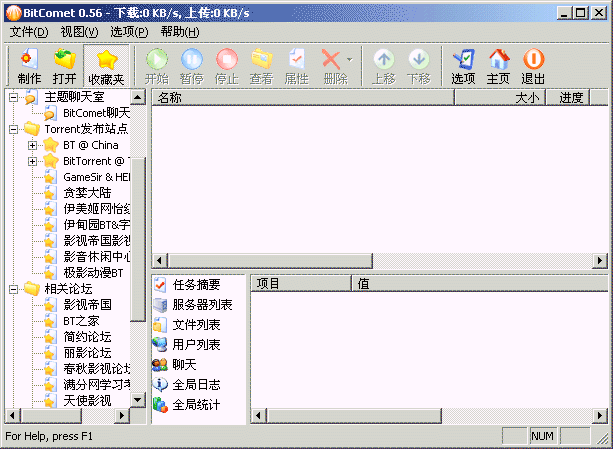Click the 主题聊天室 chat folder icon
Image resolution: width=613 pixels, height=449 pixels.
click(31, 97)
